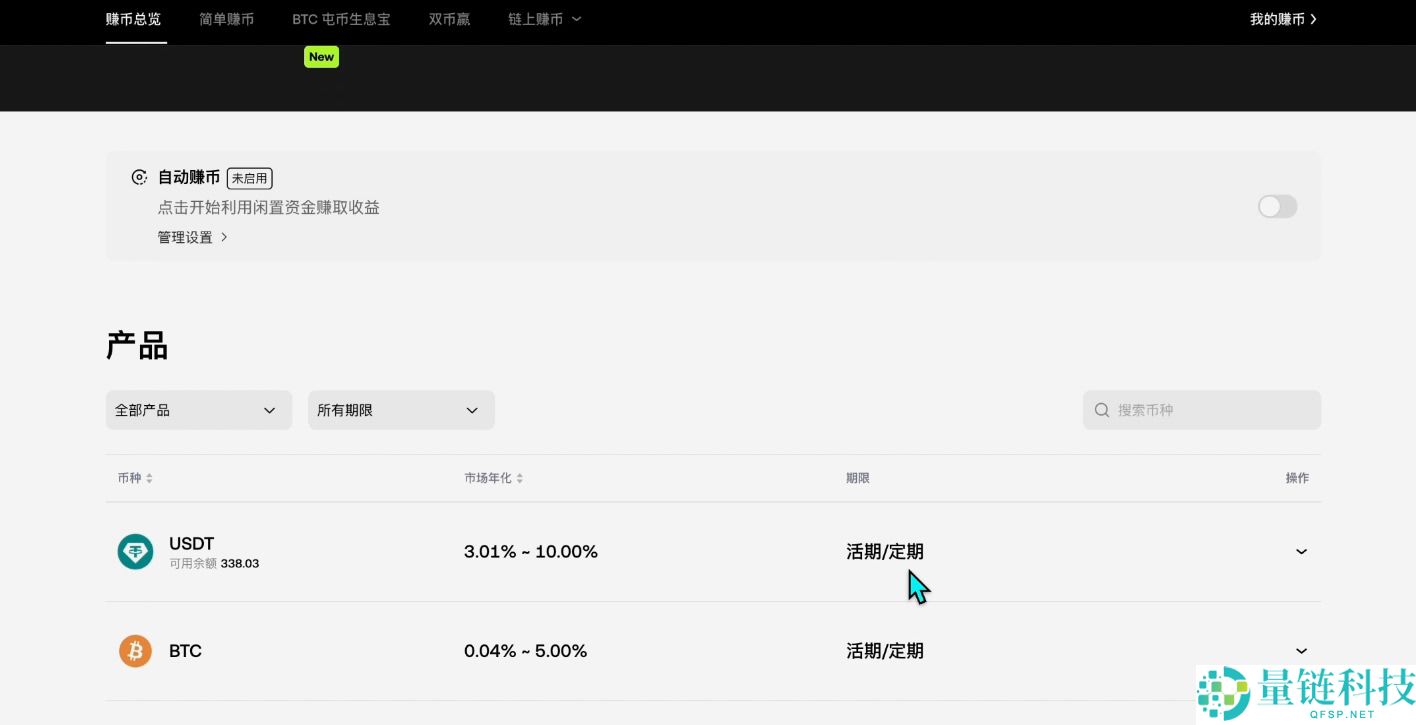
Task: Open the BTC 屯币生息宝 tab
Action: point(341,18)
